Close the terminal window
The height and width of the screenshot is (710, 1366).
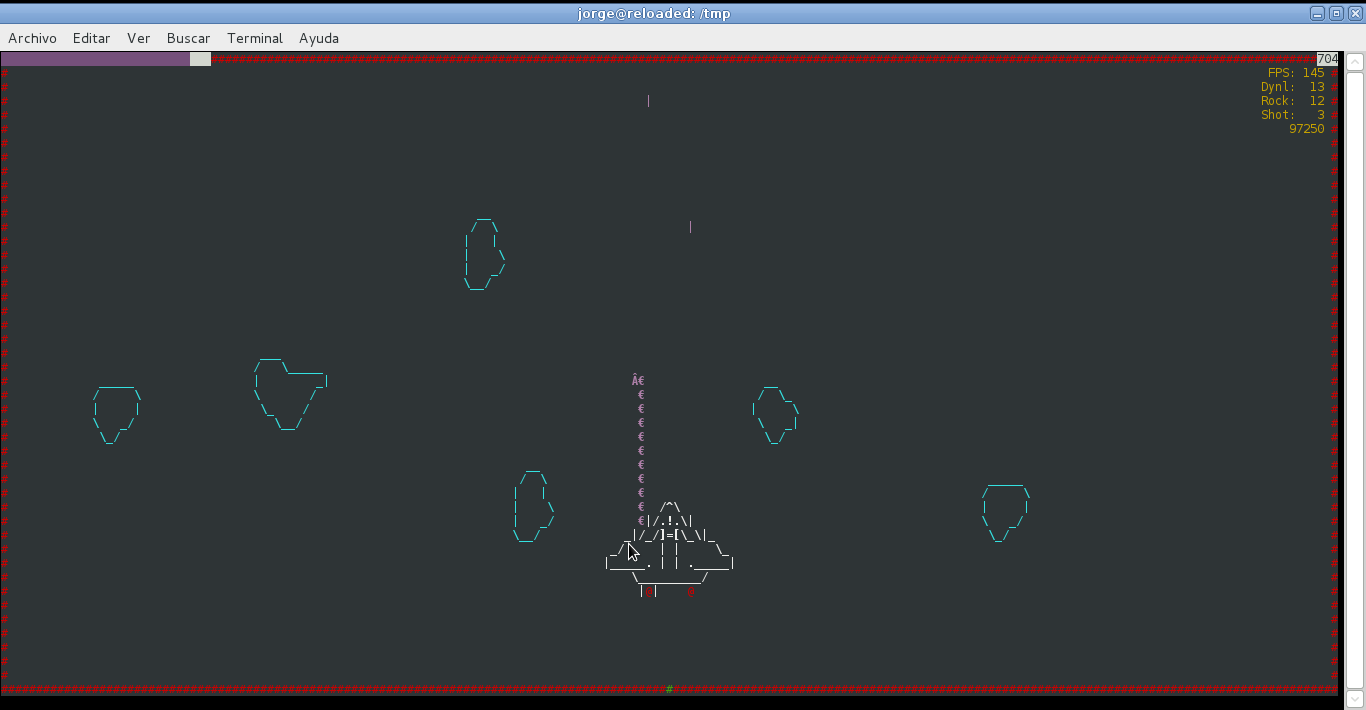click(x=1354, y=13)
